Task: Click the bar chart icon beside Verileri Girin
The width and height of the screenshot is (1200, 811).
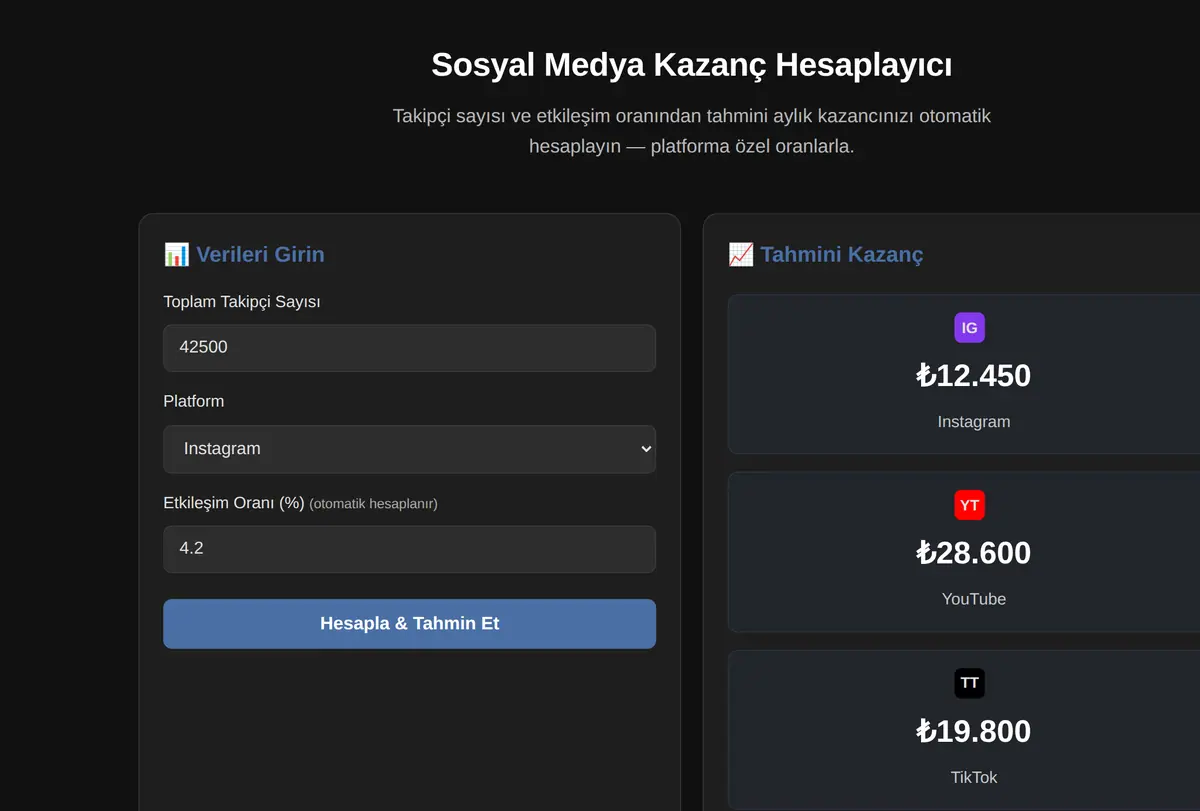Action: pos(177,254)
